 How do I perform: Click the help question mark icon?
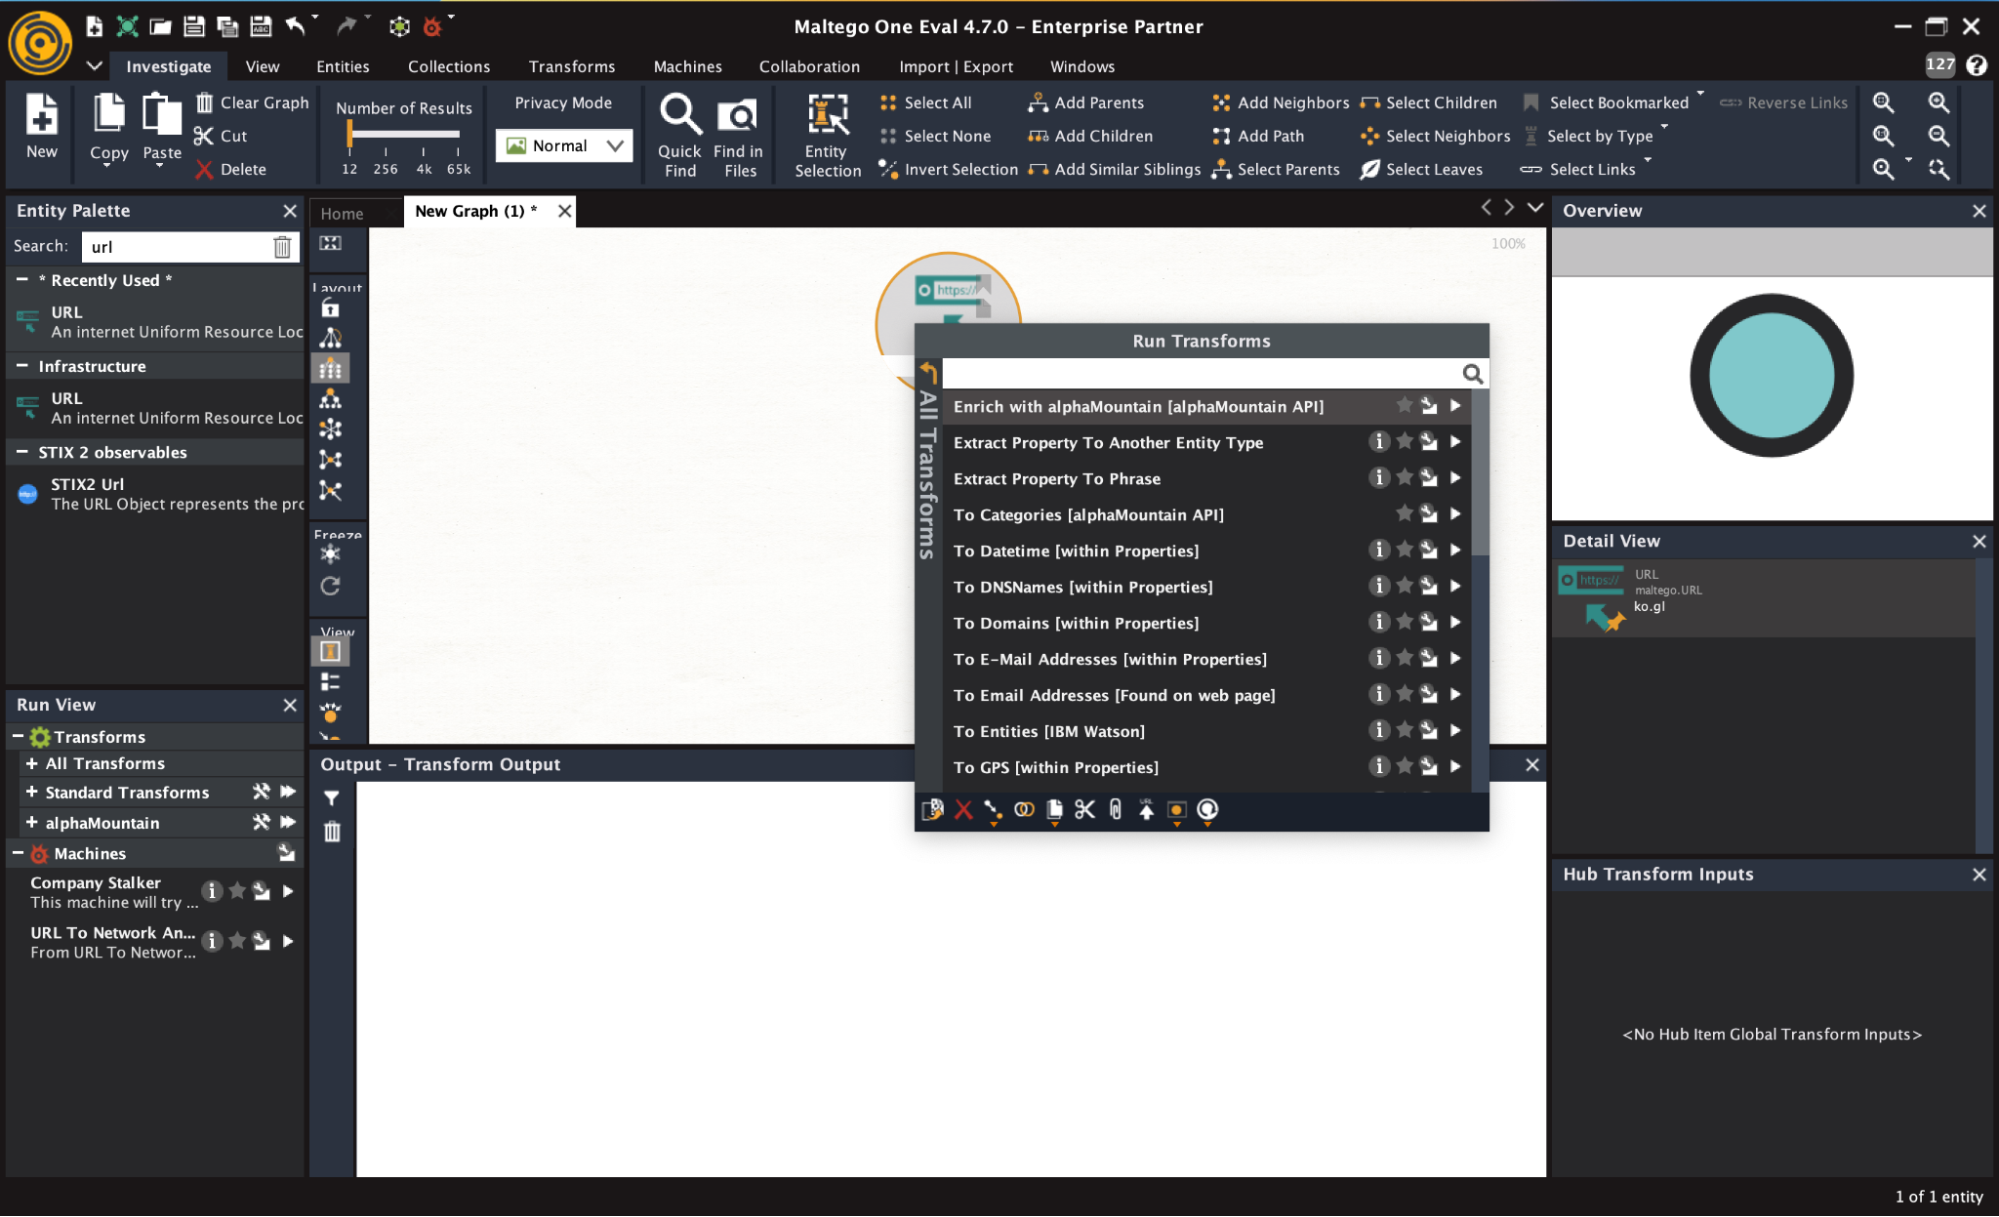tap(1976, 65)
